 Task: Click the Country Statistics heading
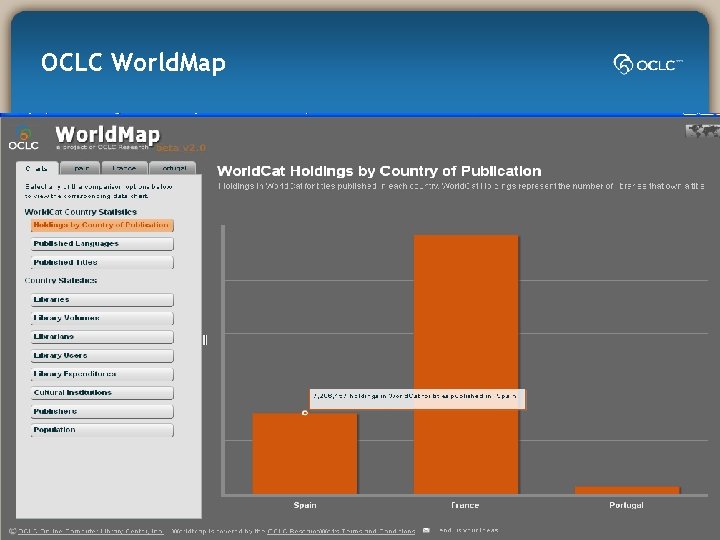click(x=61, y=281)
